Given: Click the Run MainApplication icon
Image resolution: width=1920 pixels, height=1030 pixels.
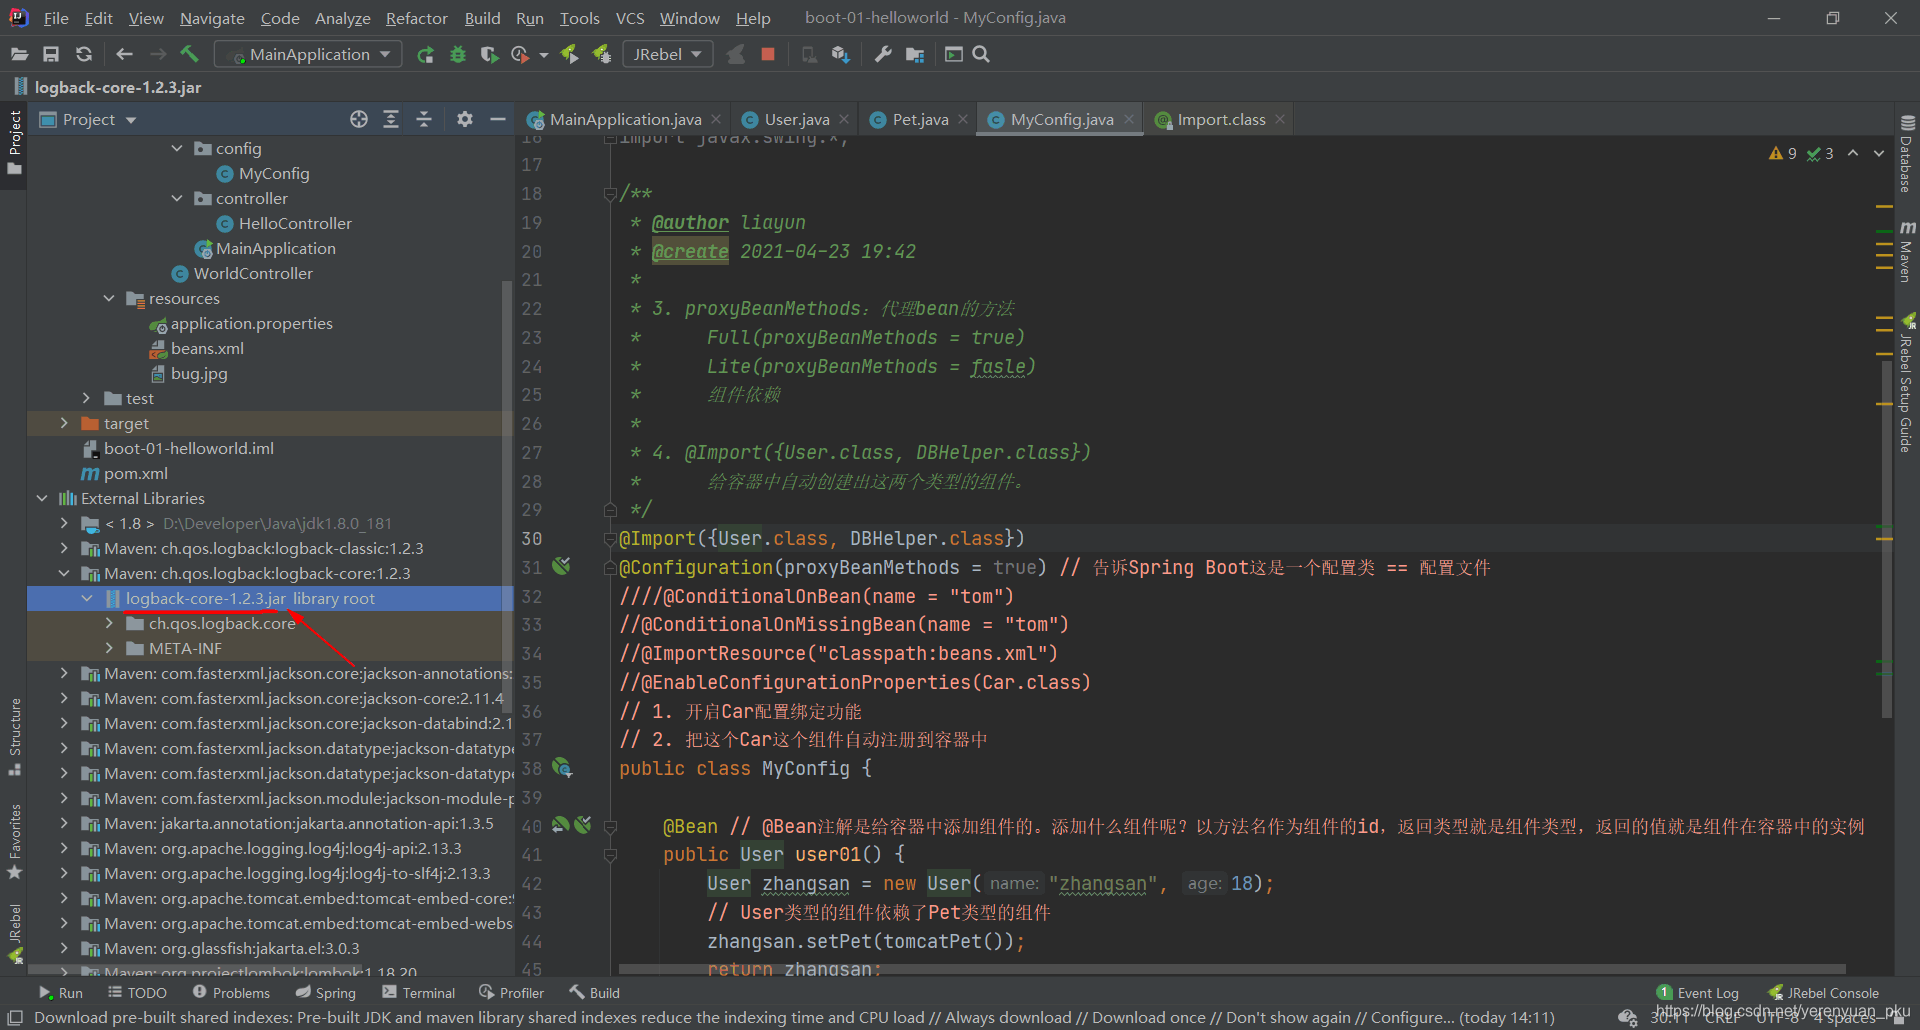Looking at the screenshot, I should pyautogui.click(x=425, y=54).
